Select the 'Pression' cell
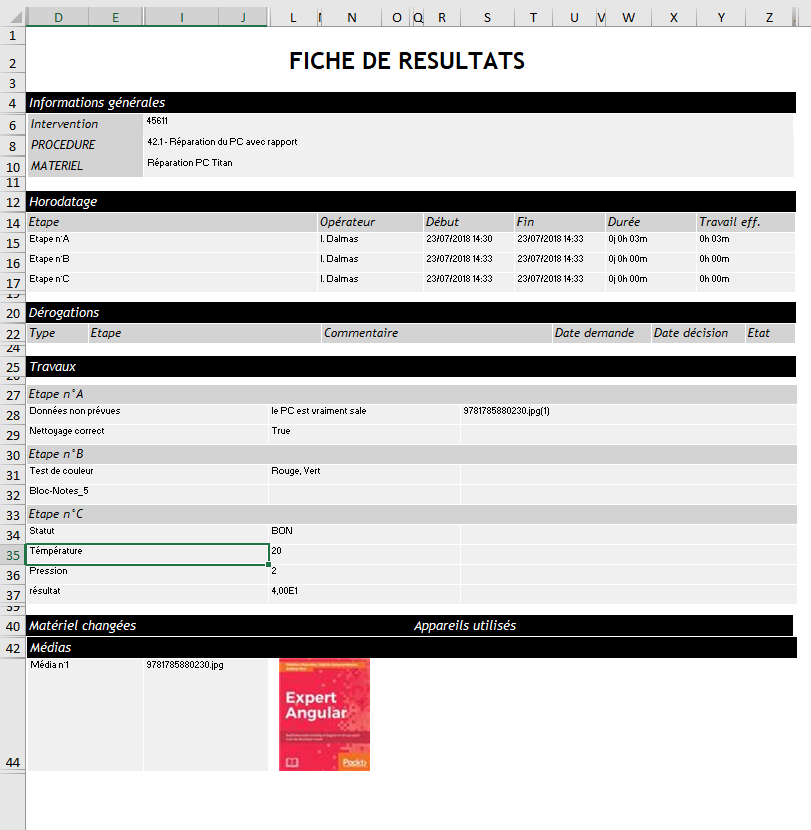This screenshot has height=830, width=811. 147,574
